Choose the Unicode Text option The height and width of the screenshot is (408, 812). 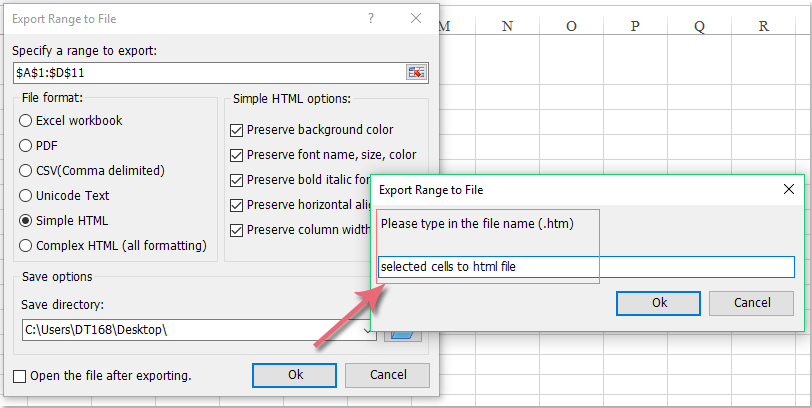[27, 196]
